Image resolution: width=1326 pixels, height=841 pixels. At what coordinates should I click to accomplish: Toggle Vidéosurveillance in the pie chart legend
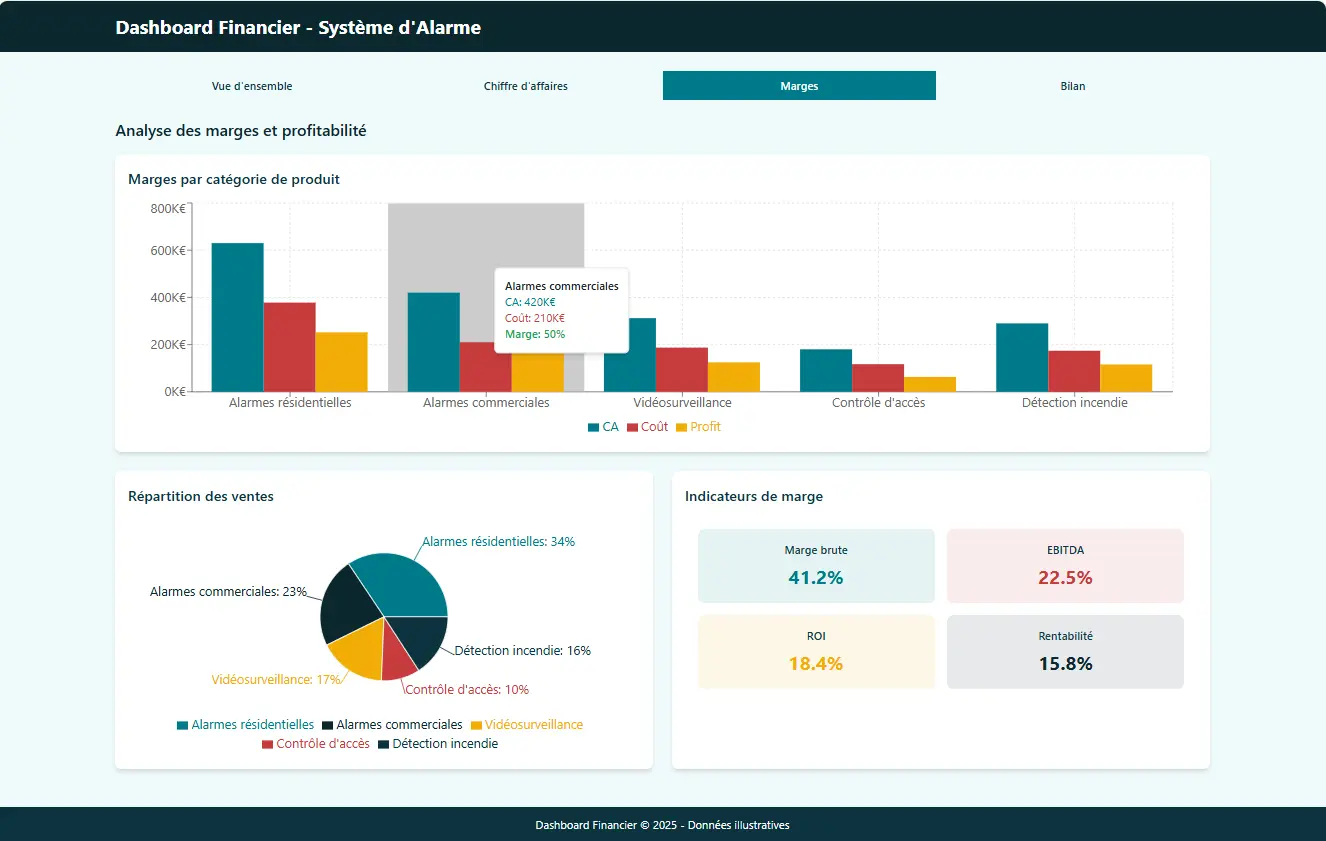click(526, 725)
